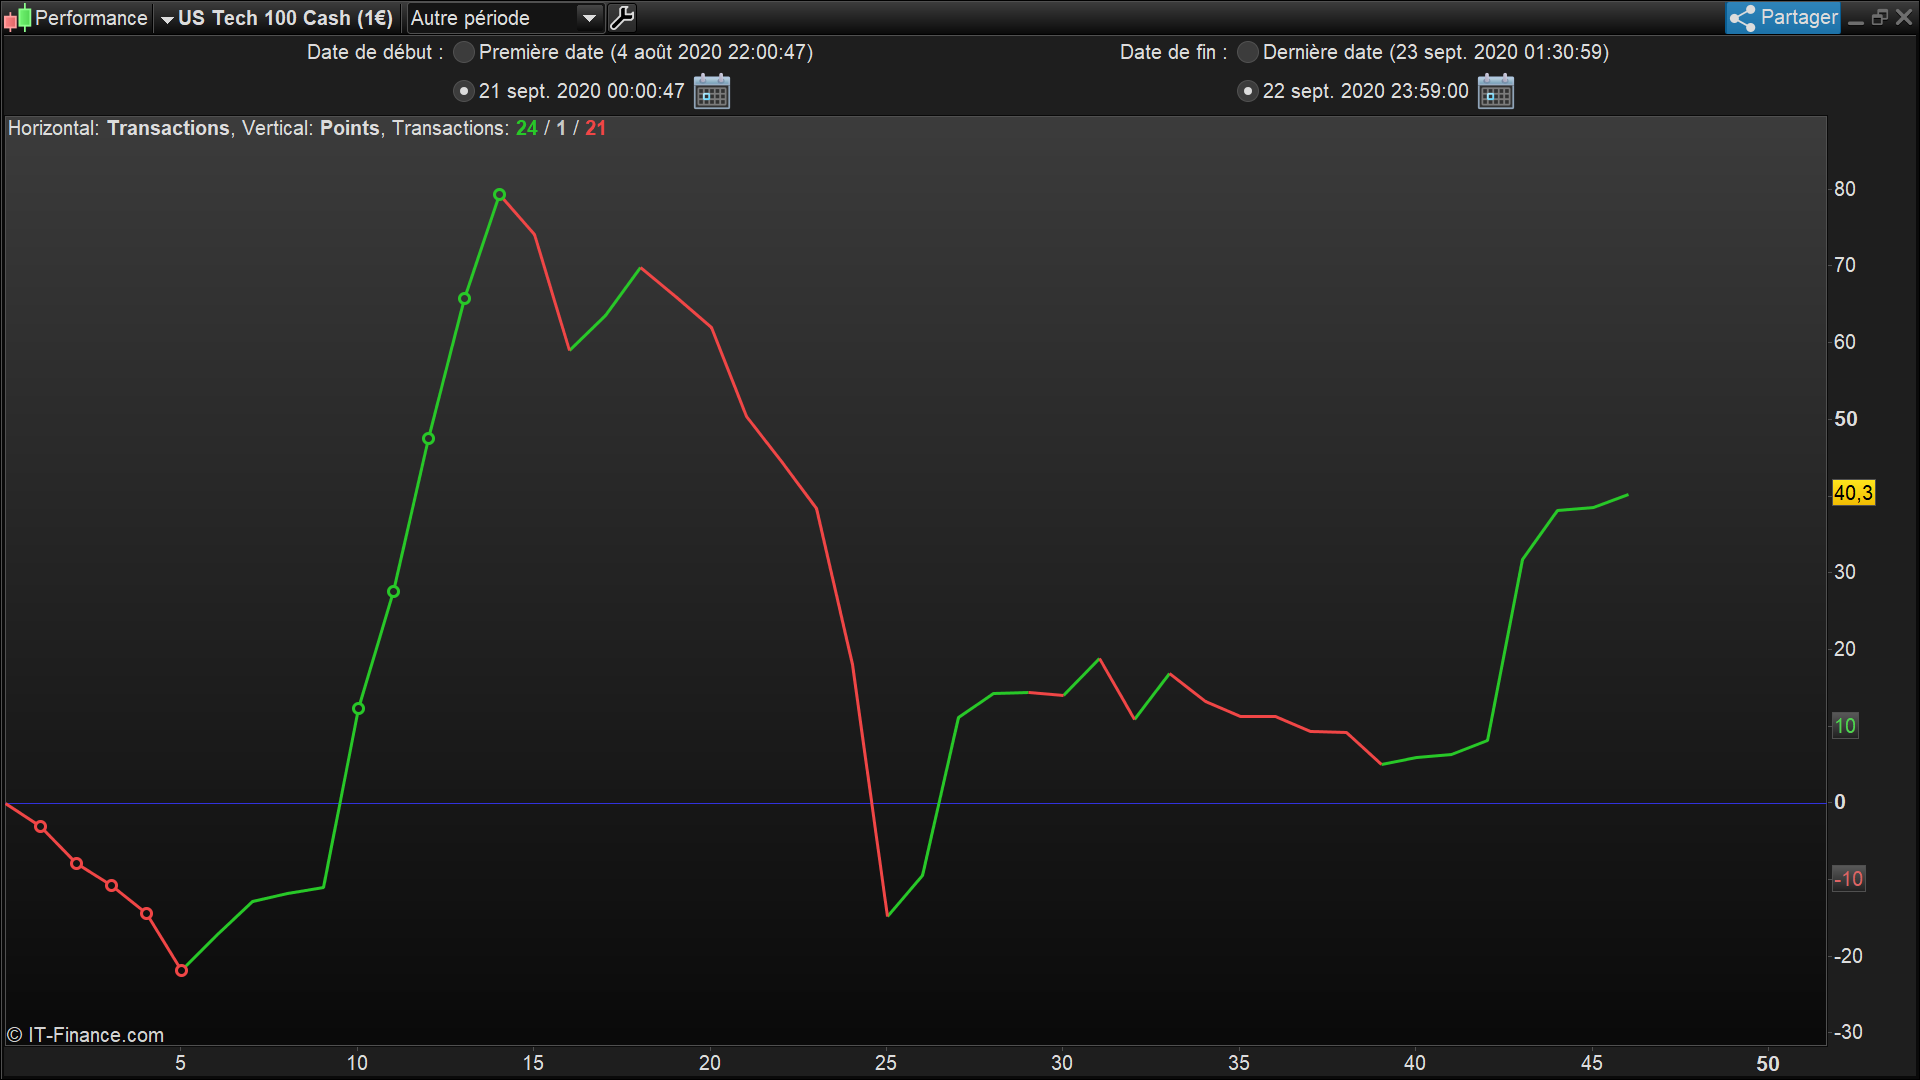Open the end date calendar picker
This screenshot has height=1080, width=1920.
[1496, 91]
